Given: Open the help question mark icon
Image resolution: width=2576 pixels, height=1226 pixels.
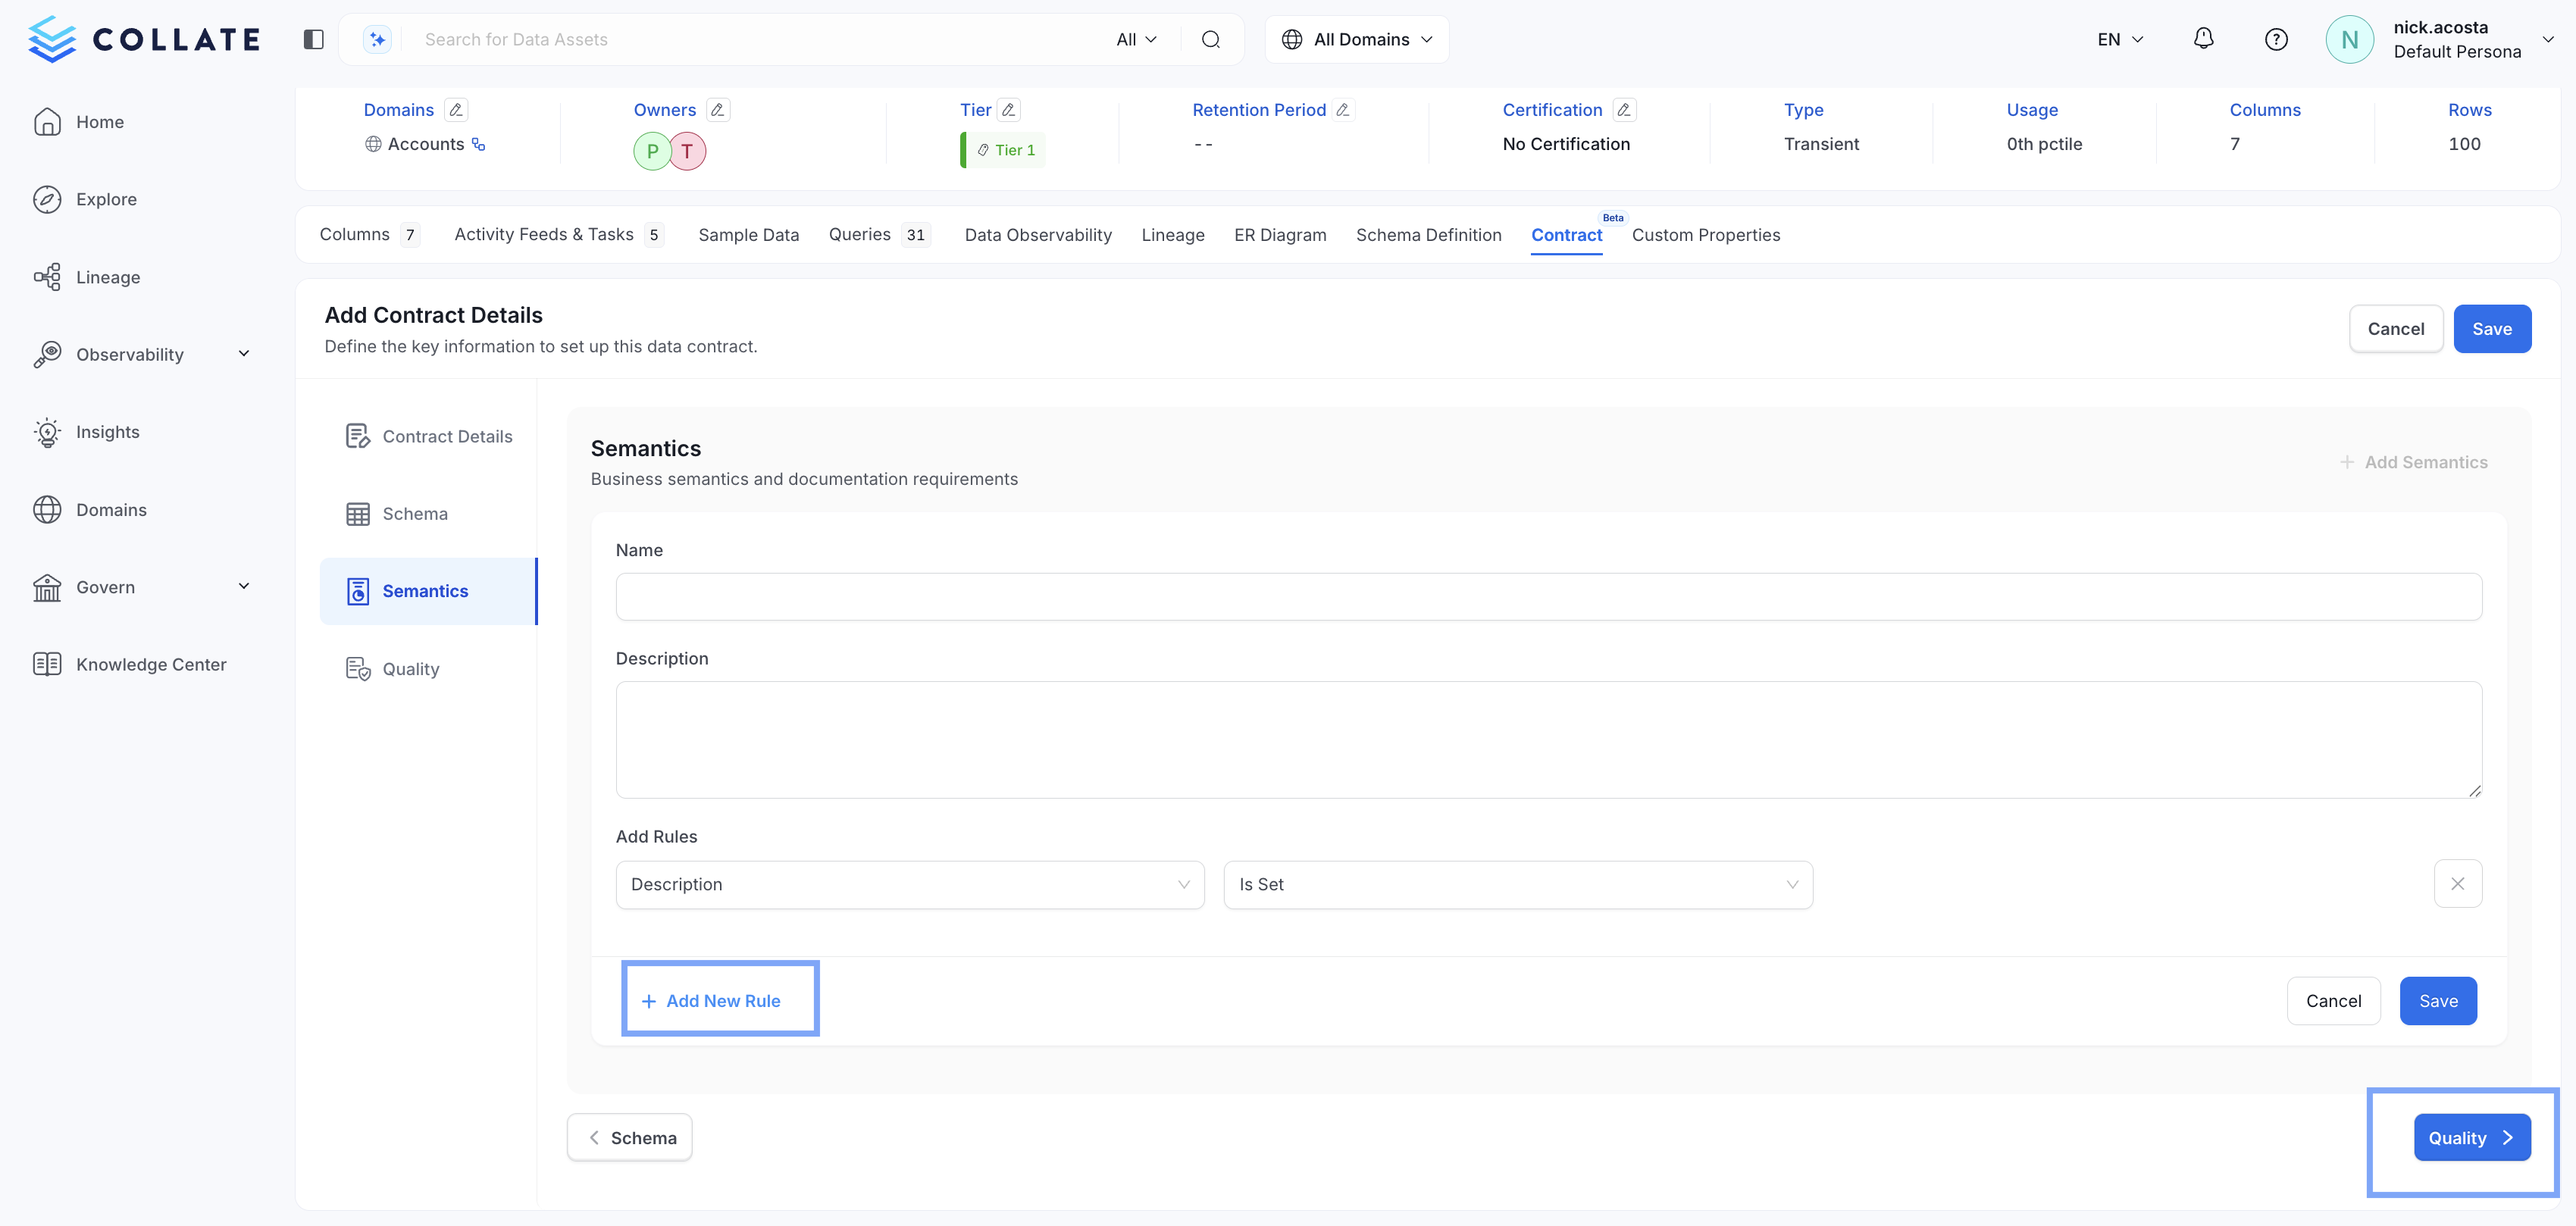Looking at the screenshot, I should point(2276,39).
